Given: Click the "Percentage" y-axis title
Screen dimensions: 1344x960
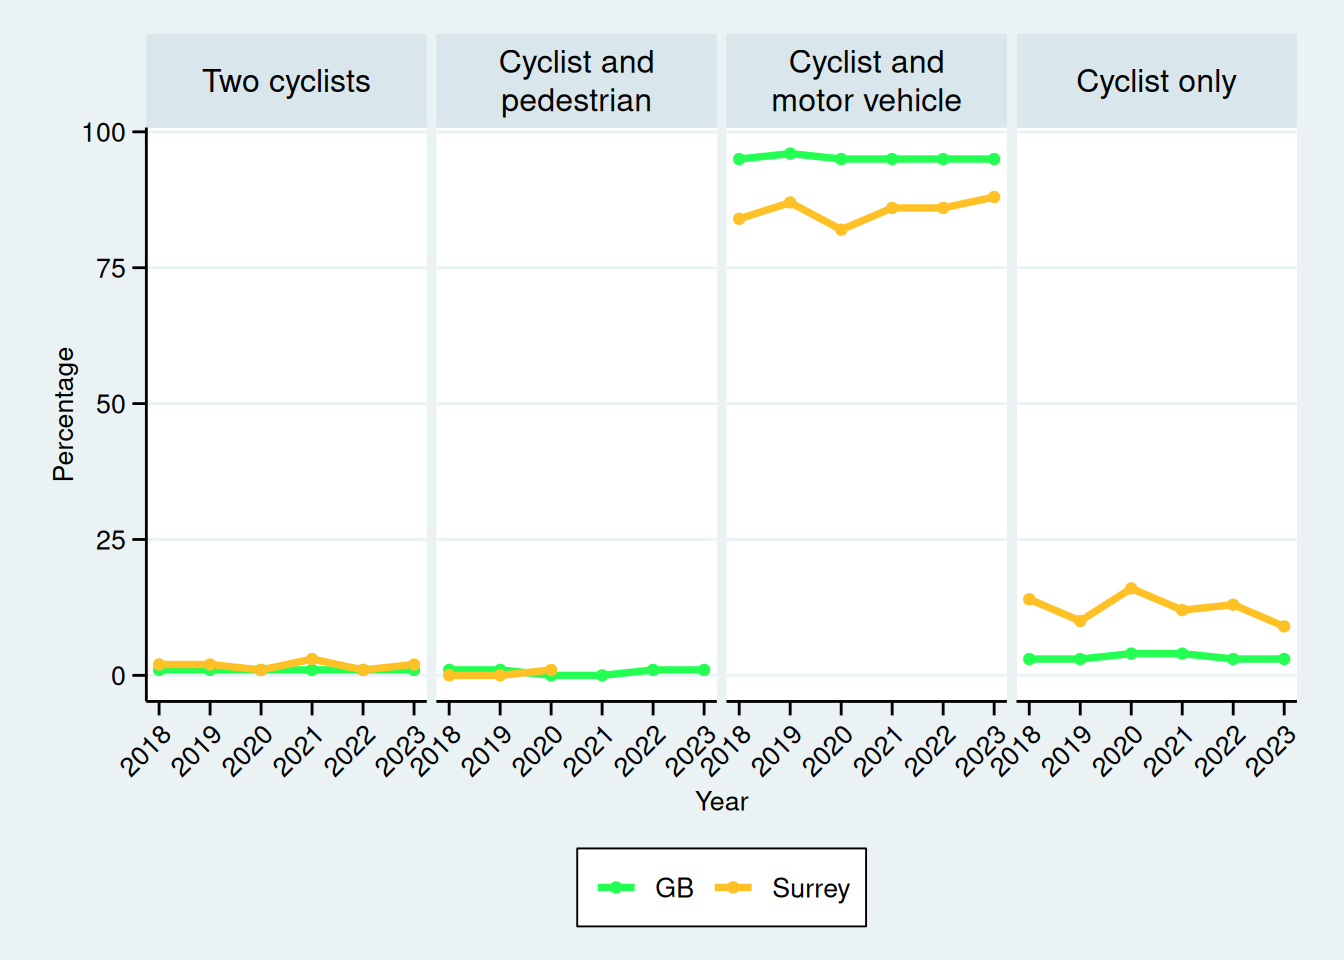Looking at the screenshot, I should click(64, 414).
